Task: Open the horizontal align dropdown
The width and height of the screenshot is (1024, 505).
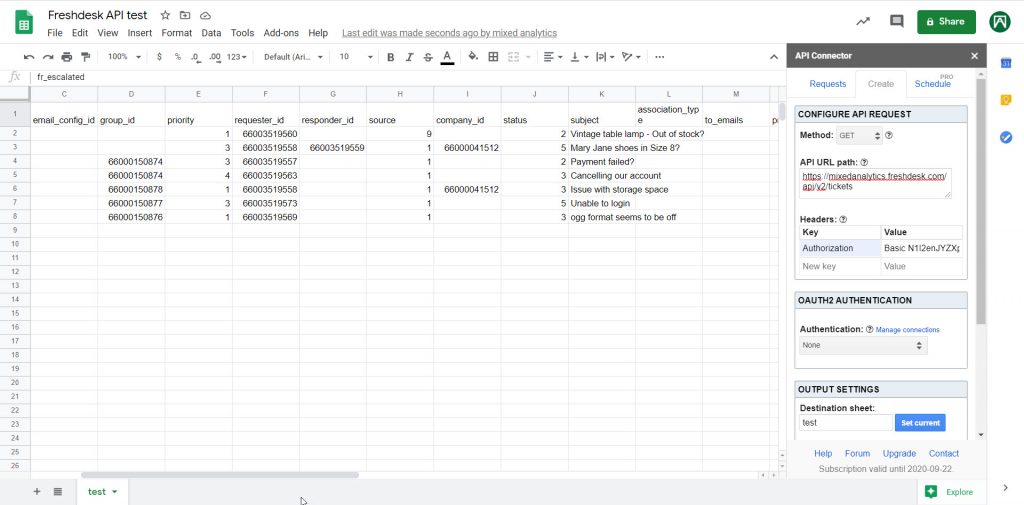Action: tap(552, 57)
